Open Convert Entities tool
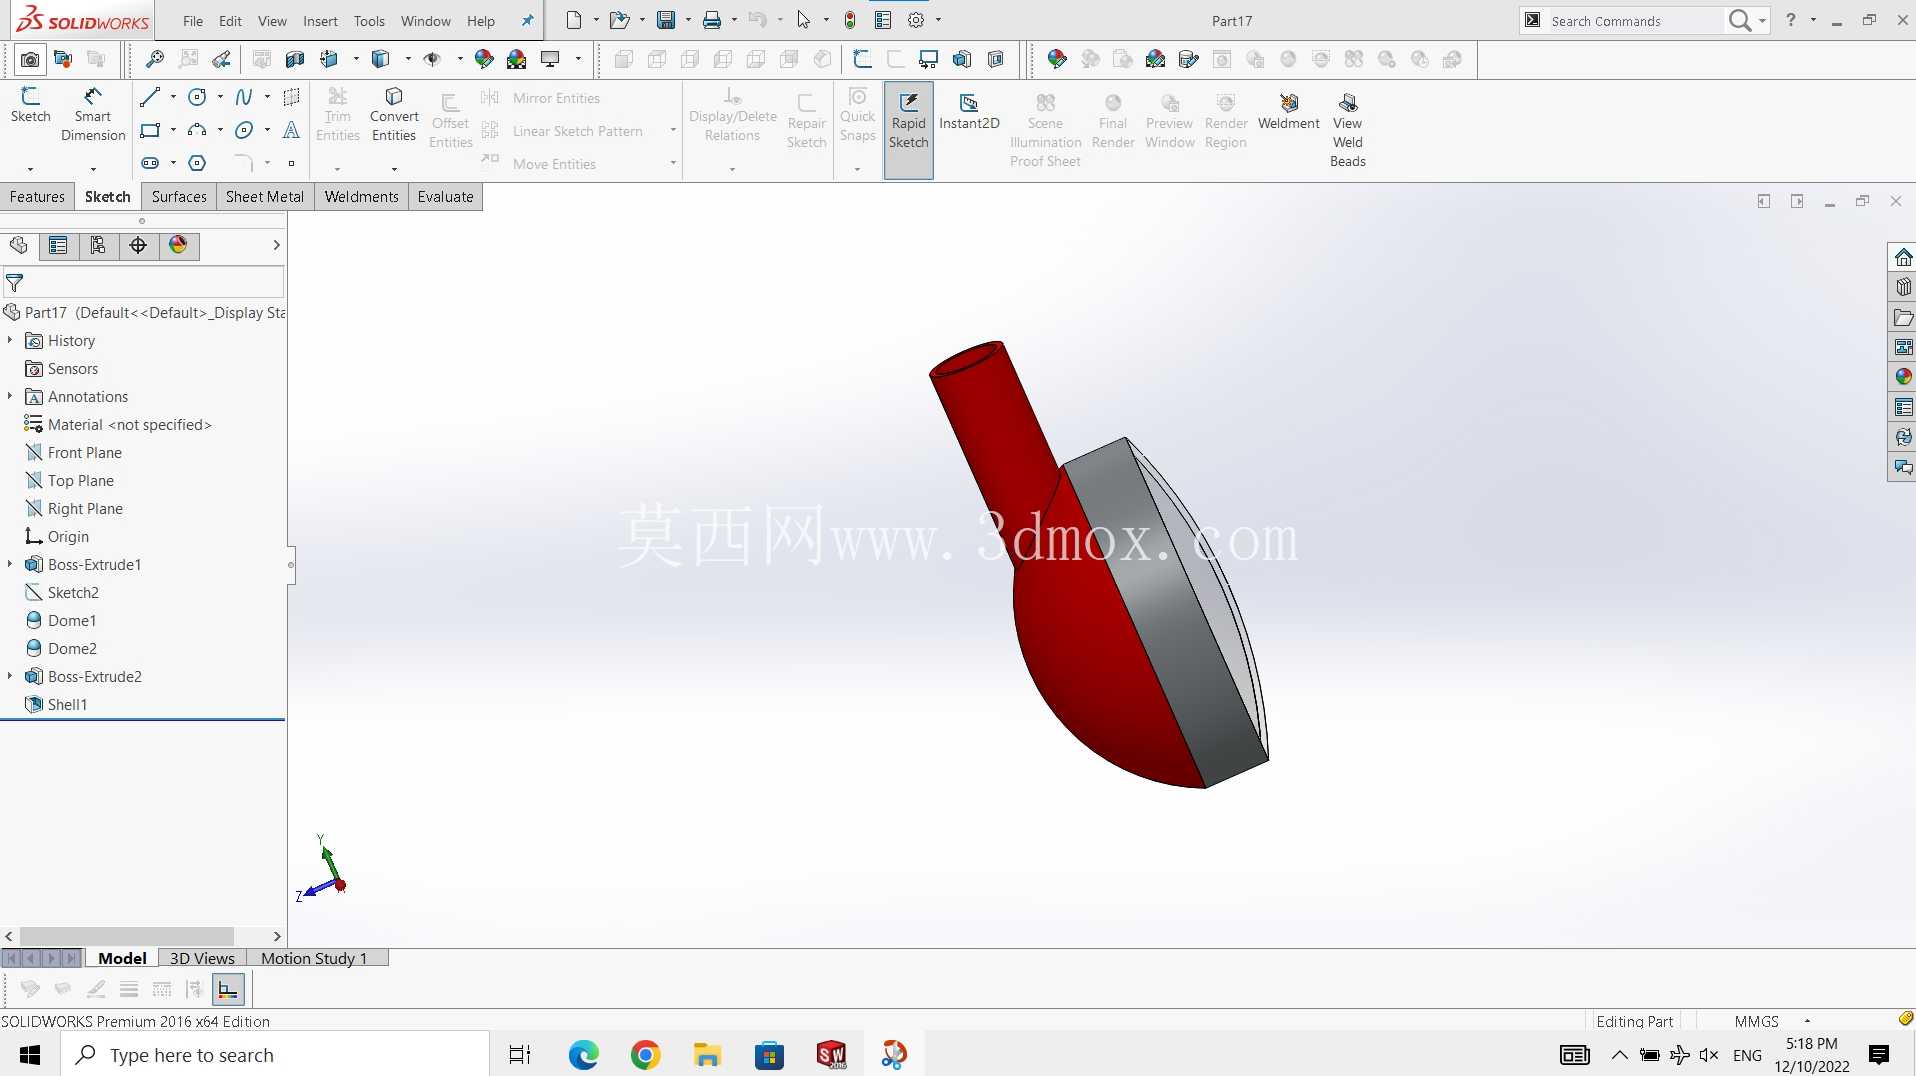This screenshot has width=1916, height=1076. tap(394, 115)
